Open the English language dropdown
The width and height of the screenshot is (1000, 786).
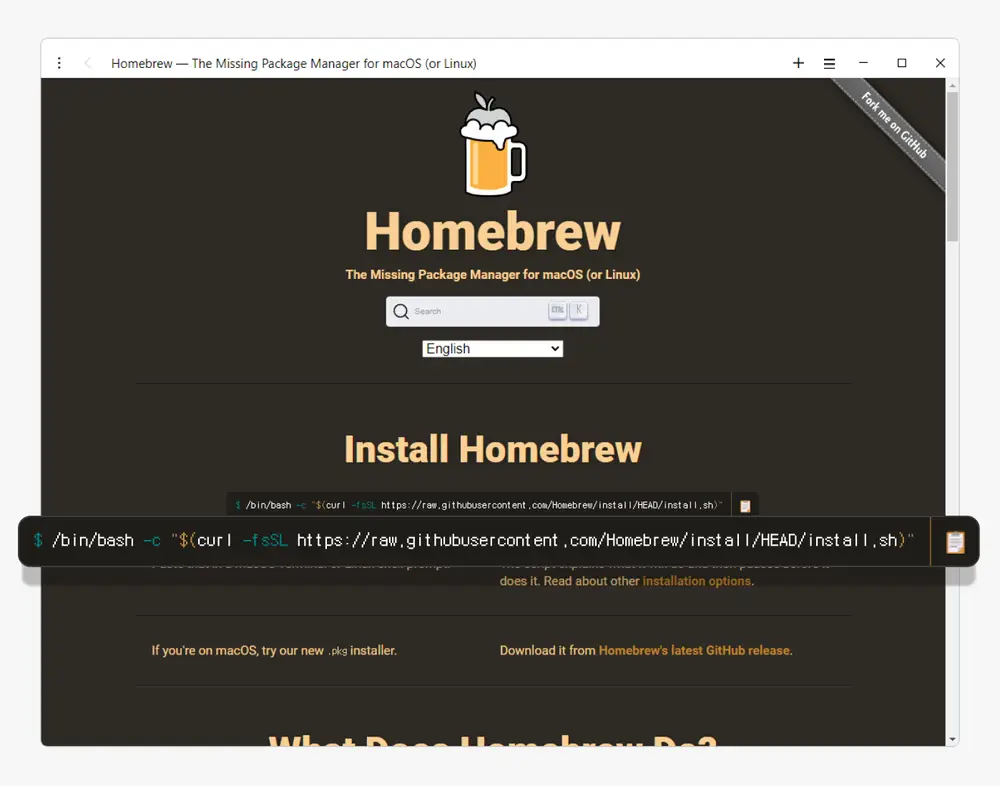tap(492, 348)
